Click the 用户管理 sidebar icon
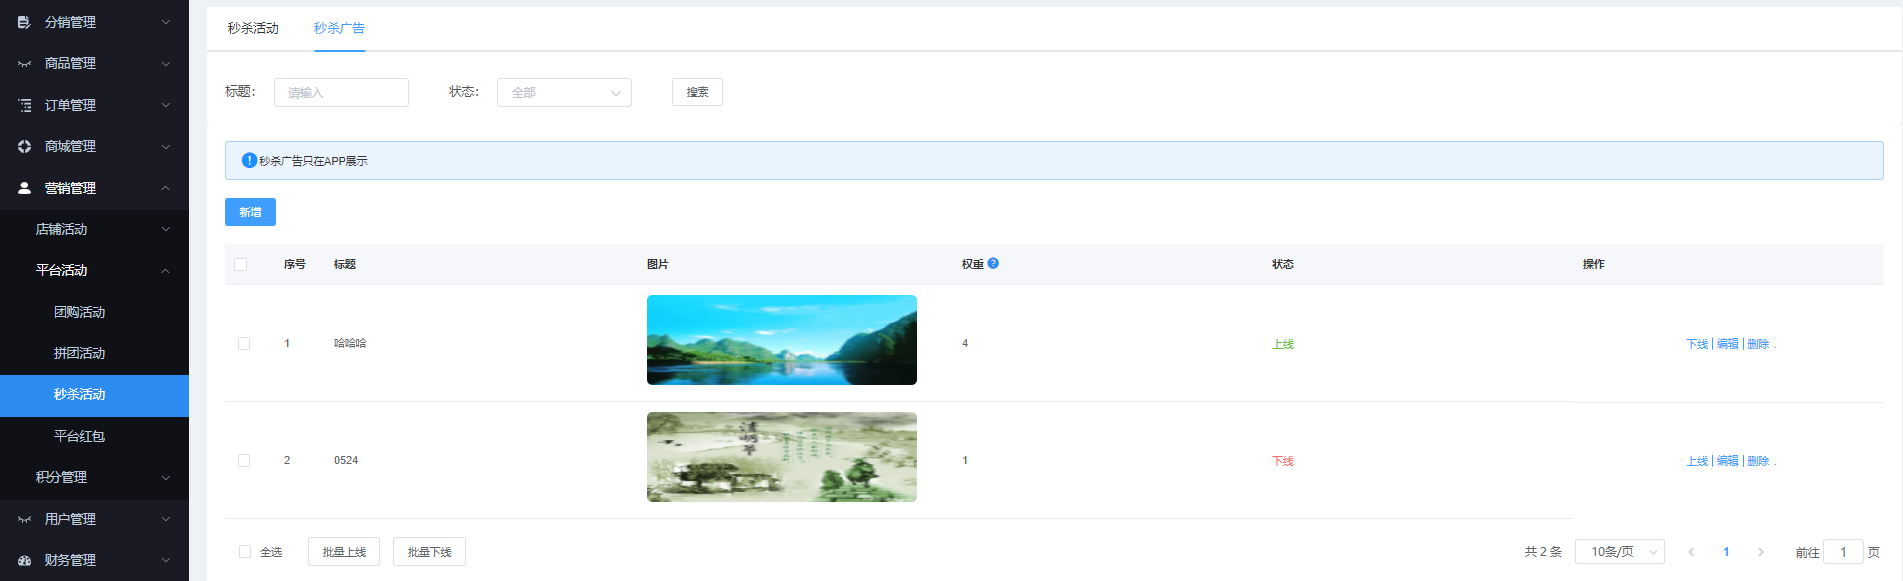Image resolution: width=1903 pixels, height=581 pixels. click(x=24, y=519)
